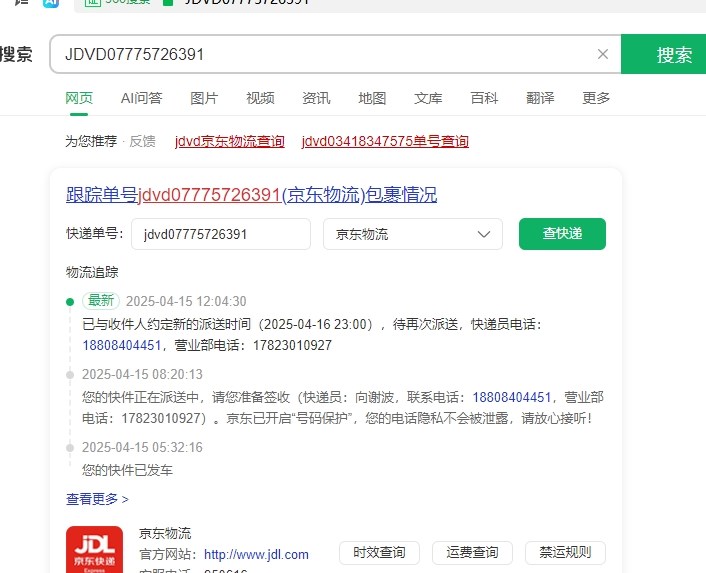This screenshot has width=706, height=573.
Task: Open the 翻译 tab
Action: [540, 98]
